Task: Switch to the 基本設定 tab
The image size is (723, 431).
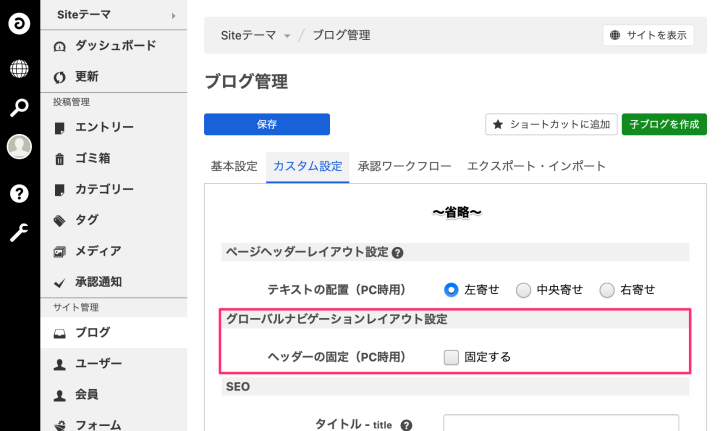Action: 234,166
